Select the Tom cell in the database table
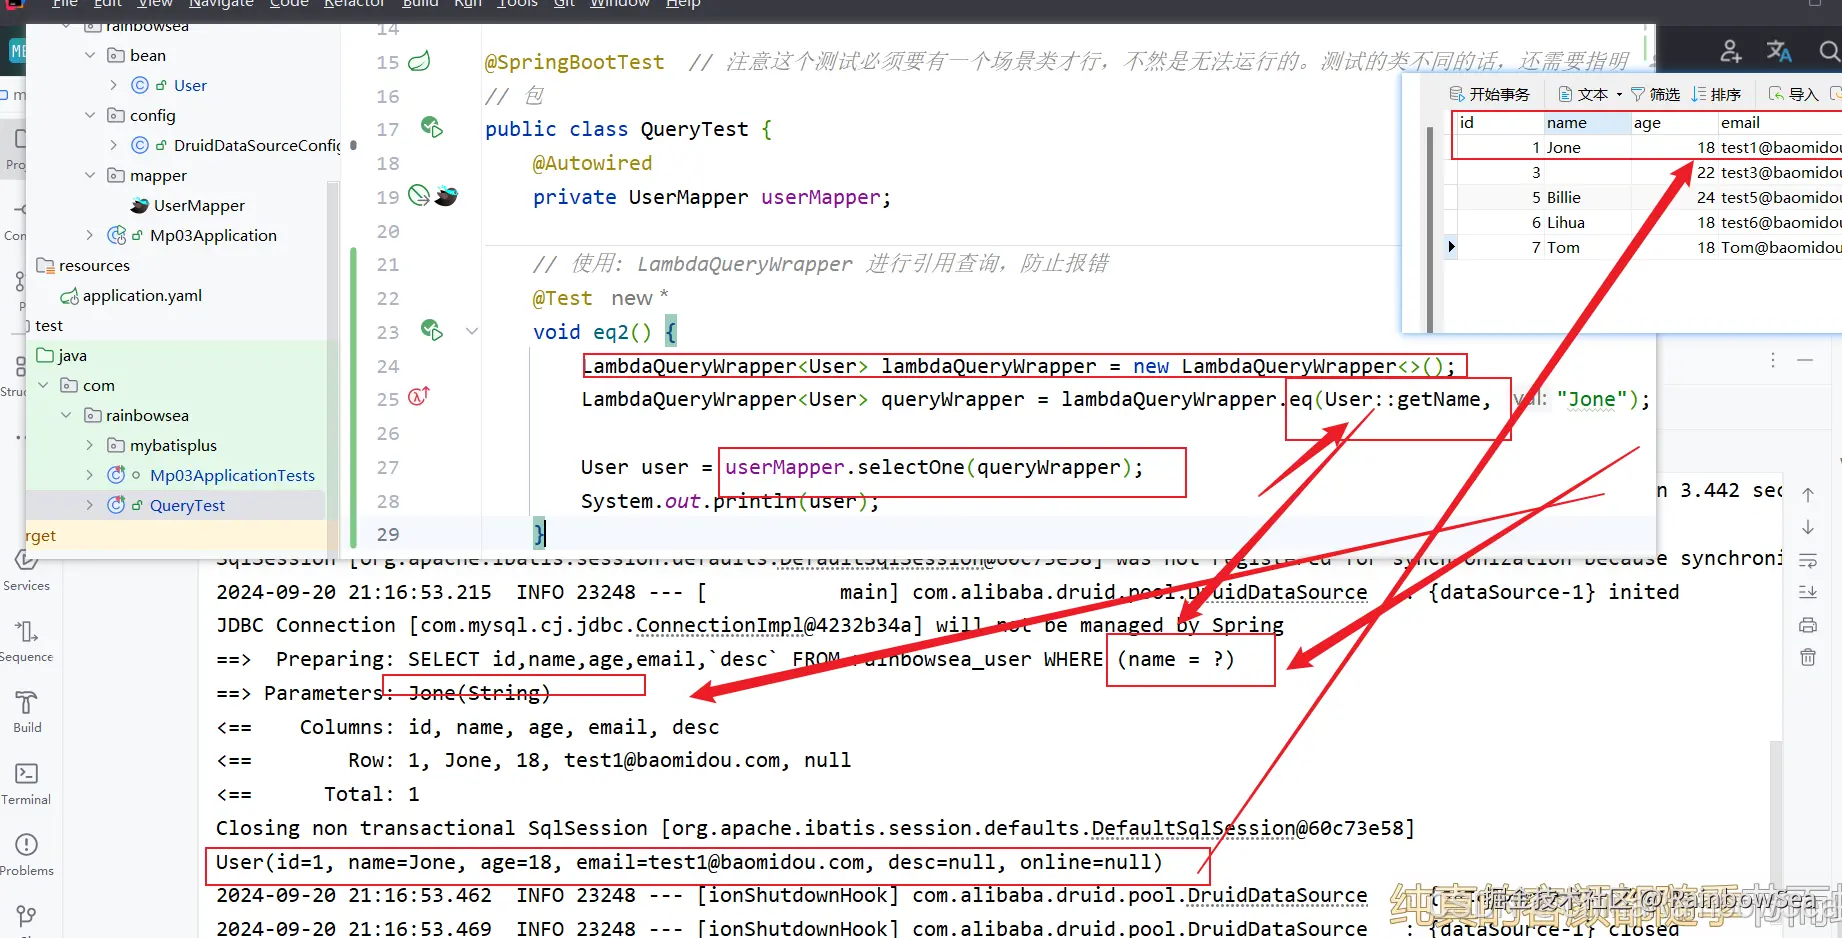Viewport: 1842px width, 938px height. [1586, 248]
